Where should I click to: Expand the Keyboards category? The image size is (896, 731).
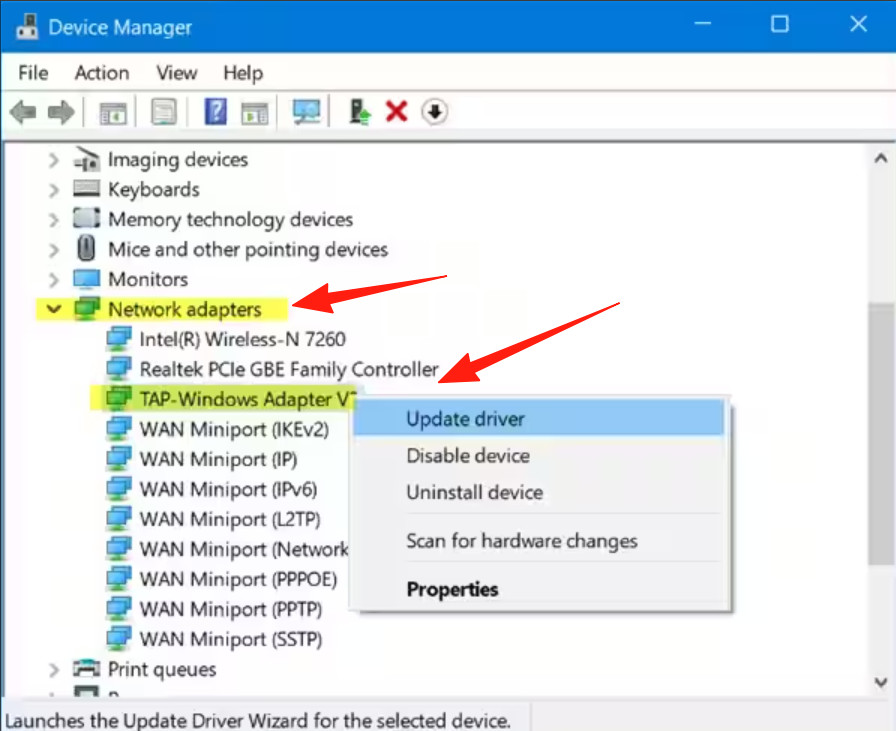[53, 190]
